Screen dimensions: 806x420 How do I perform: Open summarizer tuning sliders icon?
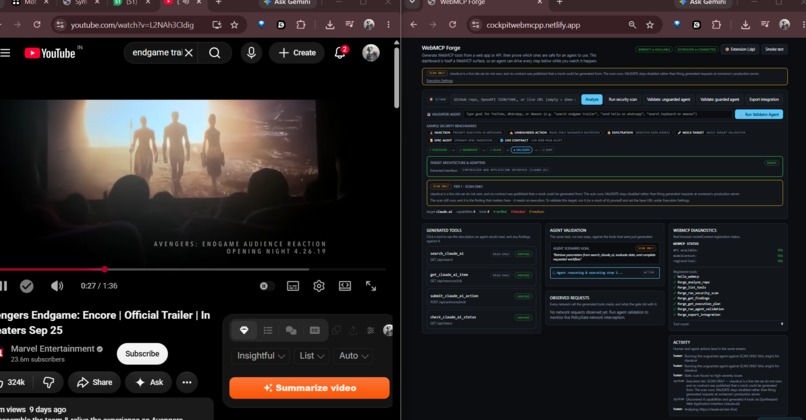coord(371,330)
